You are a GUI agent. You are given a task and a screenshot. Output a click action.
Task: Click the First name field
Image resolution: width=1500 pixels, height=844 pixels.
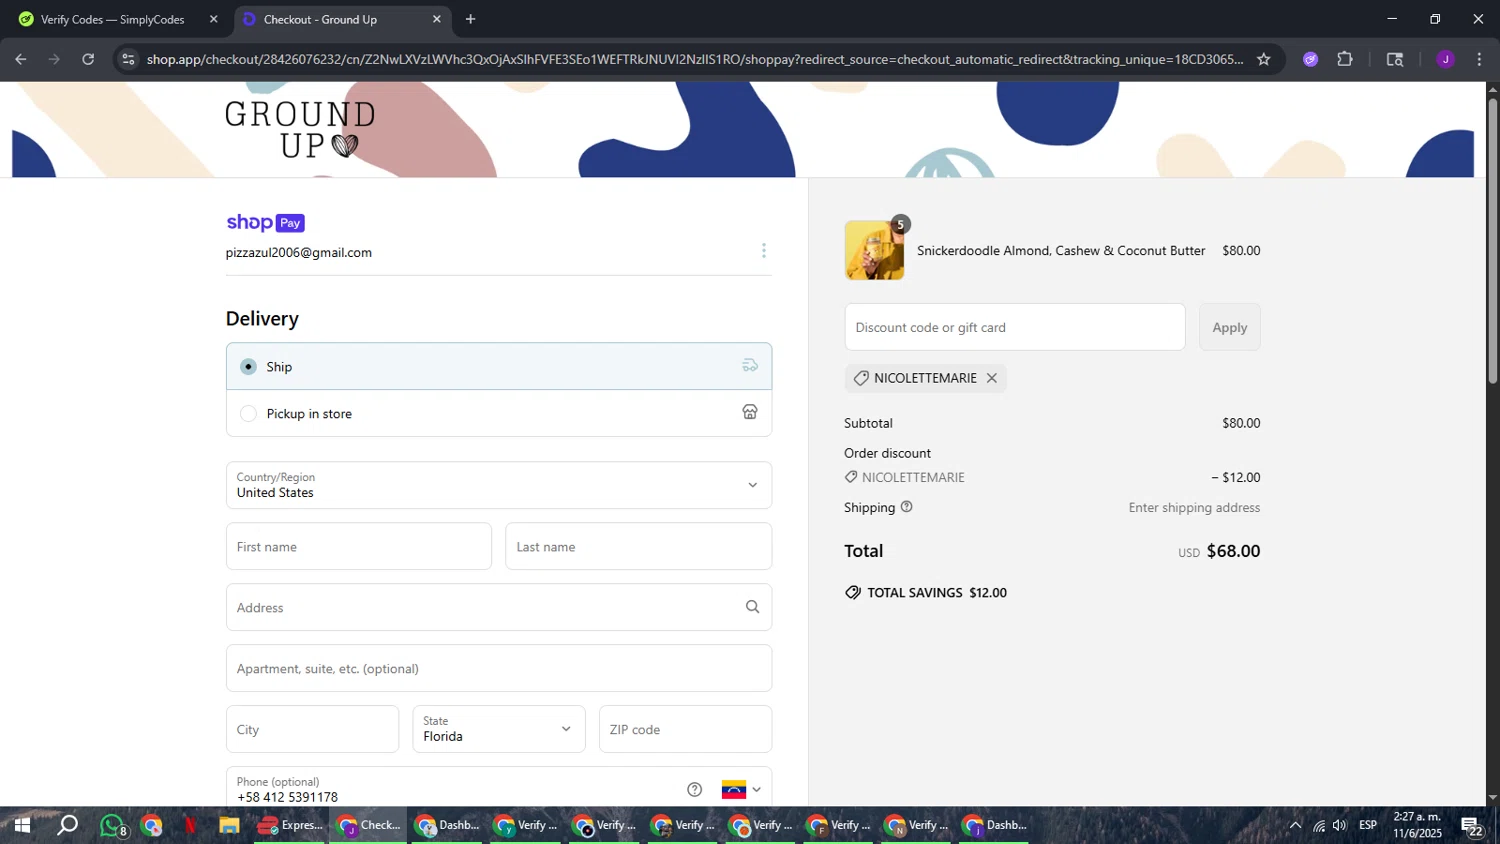click(x=359, y=546)
